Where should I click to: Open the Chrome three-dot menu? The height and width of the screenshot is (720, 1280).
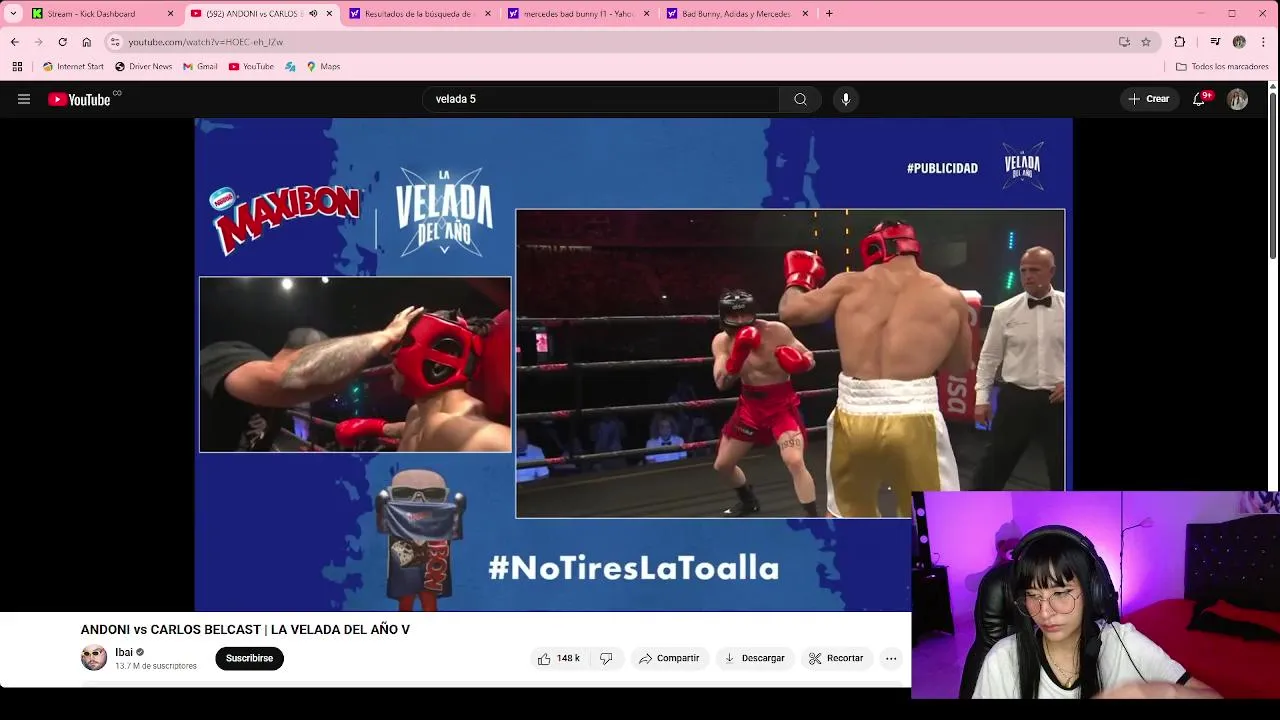click(x=1264, y=42)
